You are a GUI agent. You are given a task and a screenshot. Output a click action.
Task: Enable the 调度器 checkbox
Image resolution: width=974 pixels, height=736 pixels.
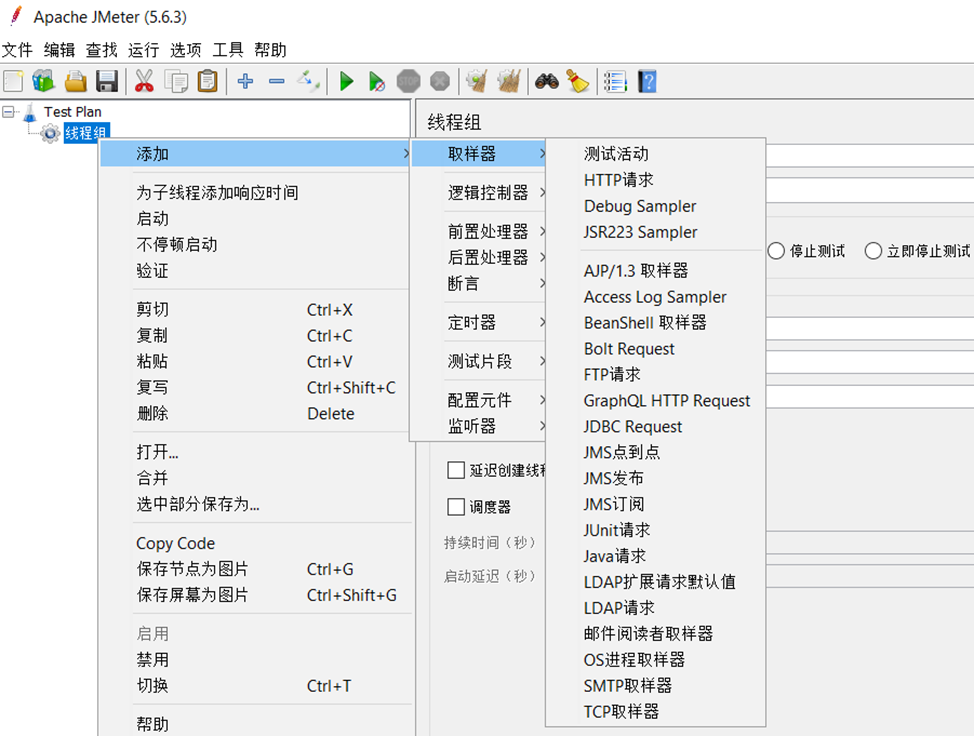[456, 507]
